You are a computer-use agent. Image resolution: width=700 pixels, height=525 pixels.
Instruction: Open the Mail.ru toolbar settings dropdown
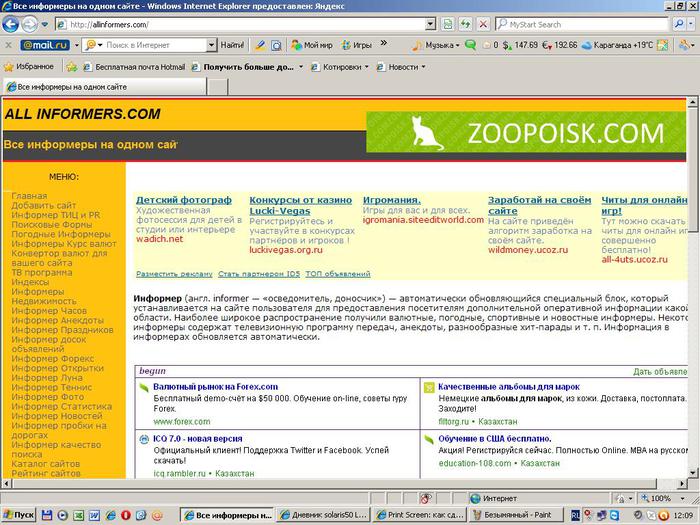[686, 45]
